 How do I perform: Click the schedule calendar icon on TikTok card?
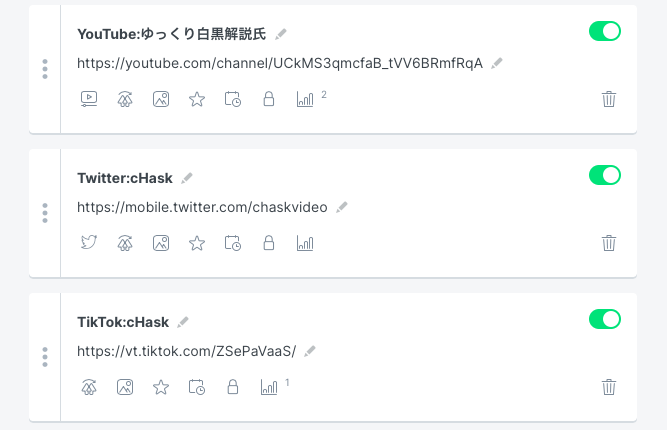pos(197,387)
